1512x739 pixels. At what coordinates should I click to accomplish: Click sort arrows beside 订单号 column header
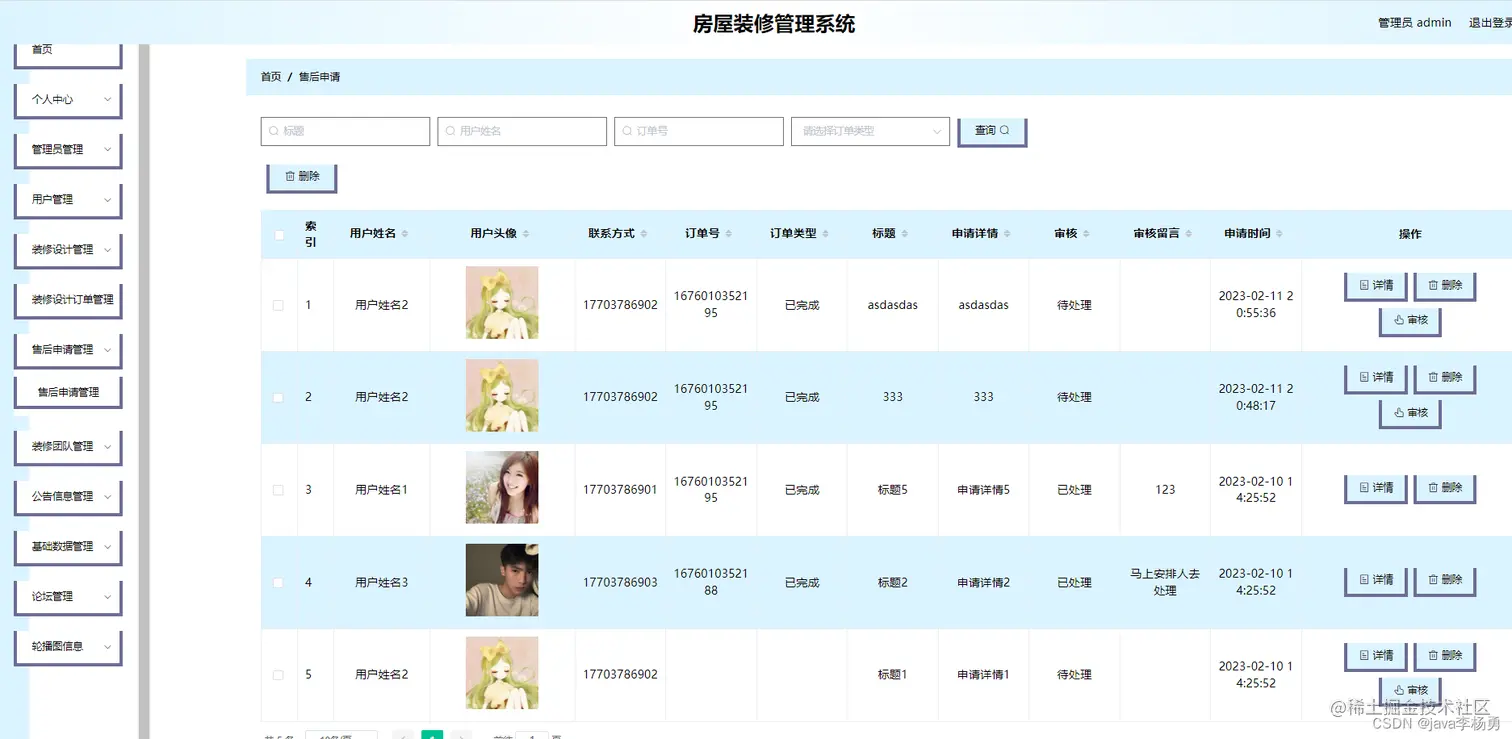click(729, 234)
